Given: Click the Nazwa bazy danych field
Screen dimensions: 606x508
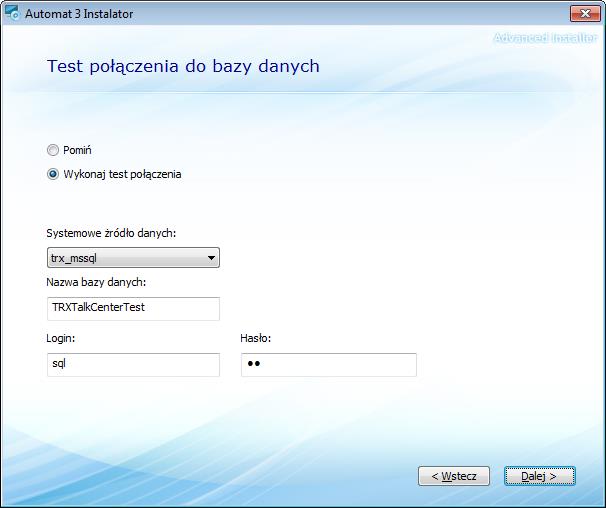Looking at the screenshot, I should (x=133, y=309).
